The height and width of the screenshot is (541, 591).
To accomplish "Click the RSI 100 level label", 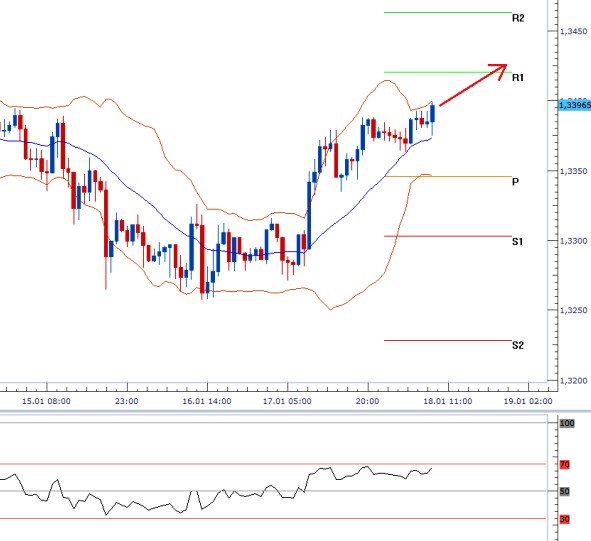I will pyautogui.click(x=567, y=423).
